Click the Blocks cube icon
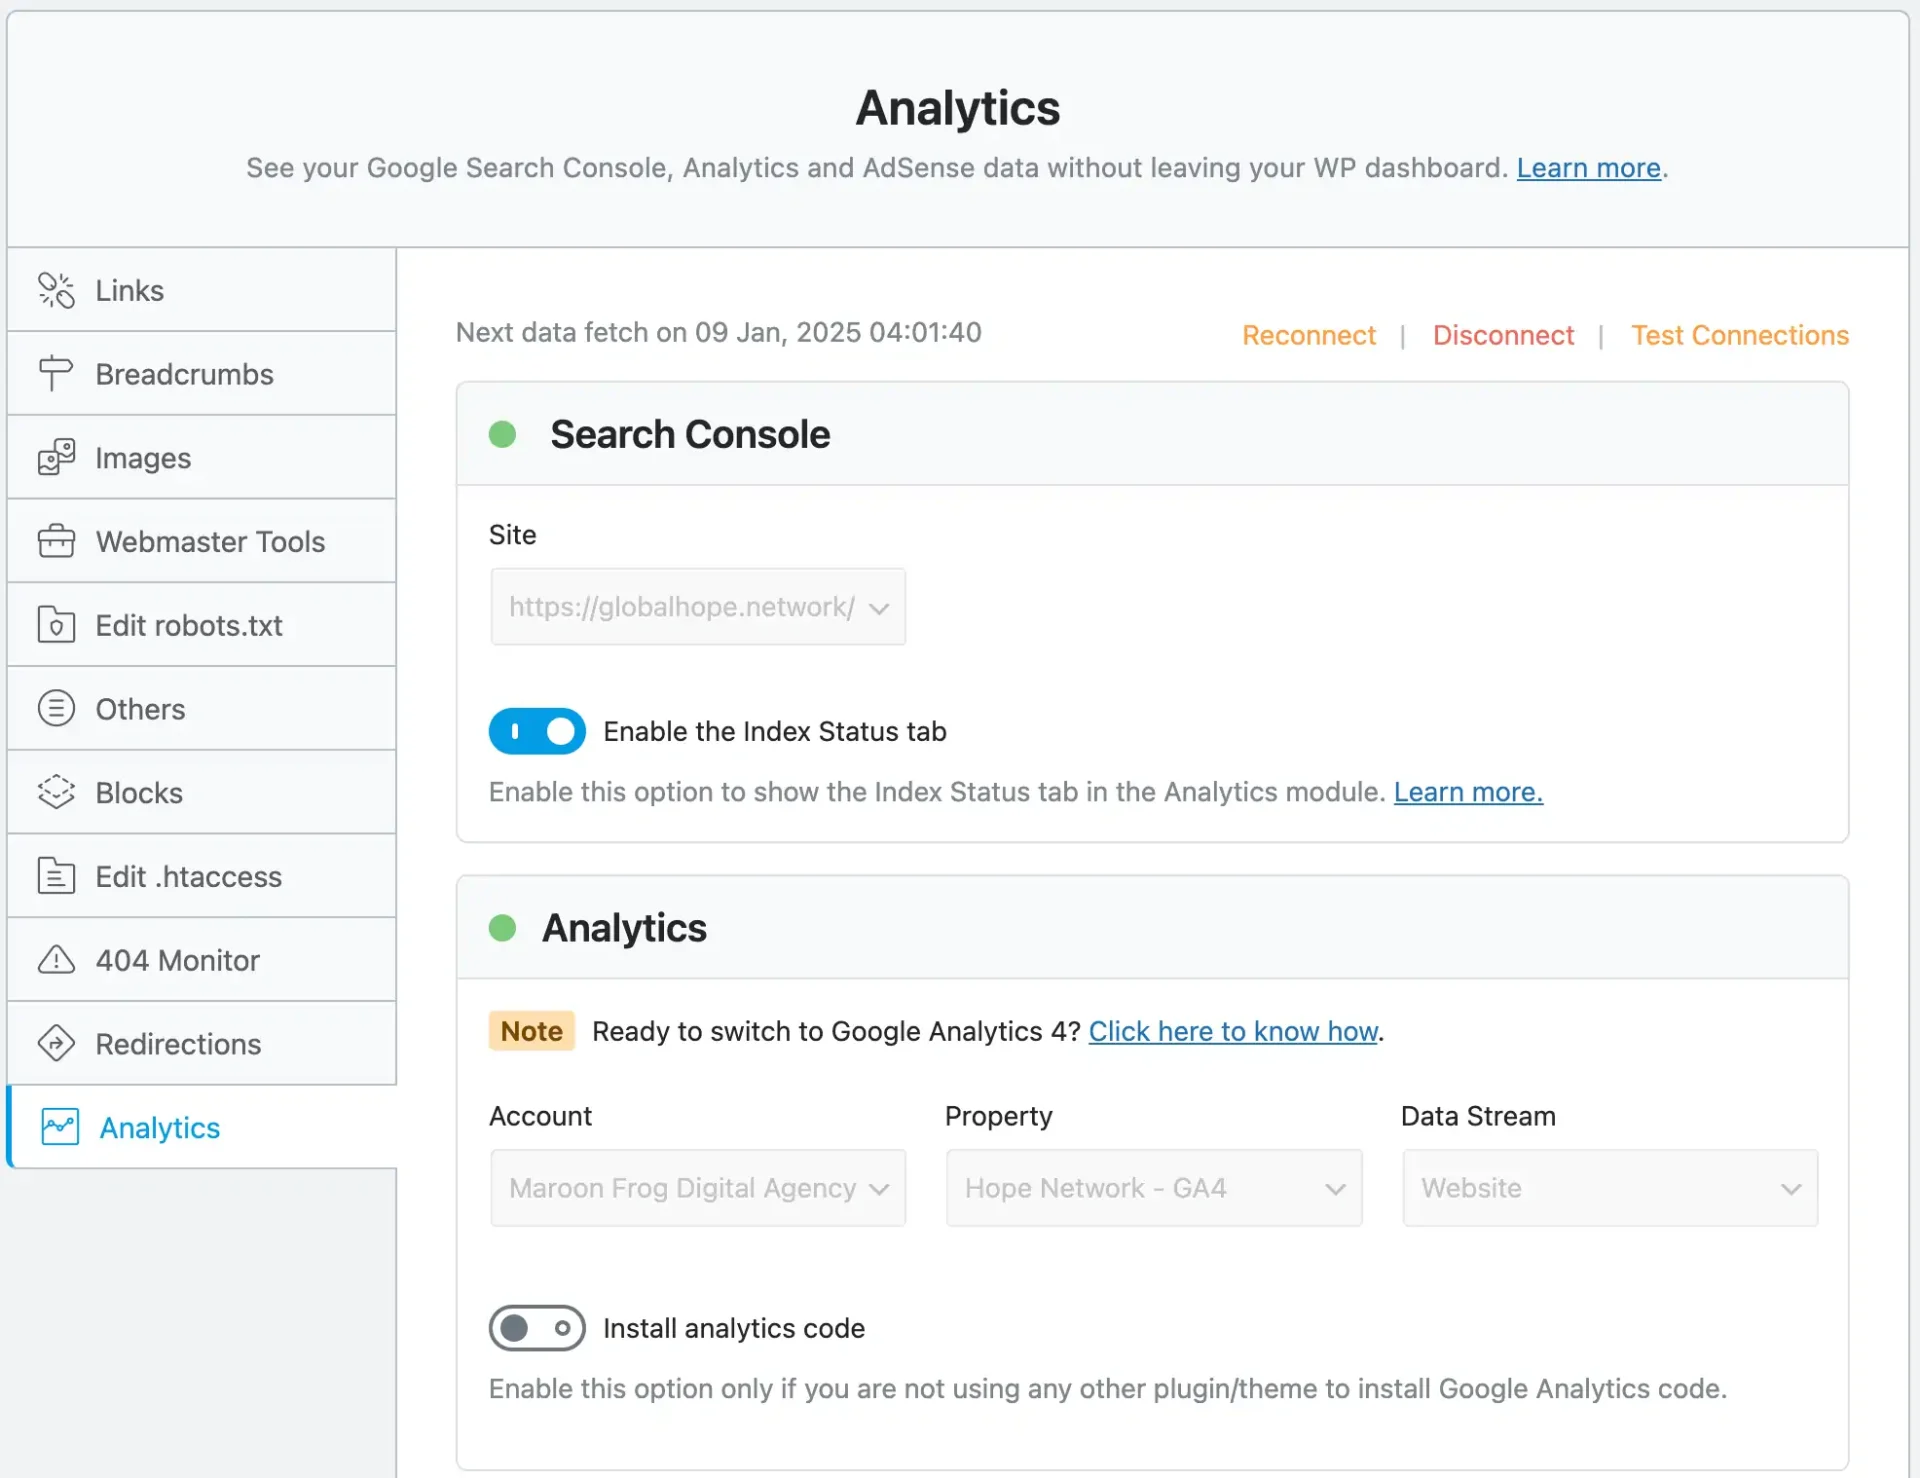The width and height of the screenshot is (1920, 1478). (56, 792)
